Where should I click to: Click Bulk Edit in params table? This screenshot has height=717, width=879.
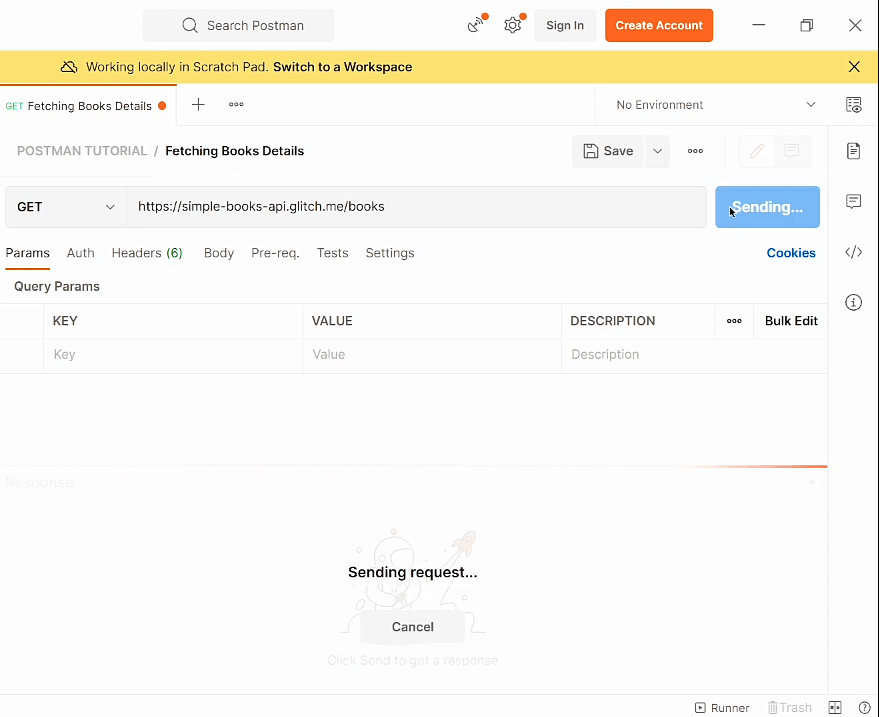pyautogui.click(x=790, y=321)
